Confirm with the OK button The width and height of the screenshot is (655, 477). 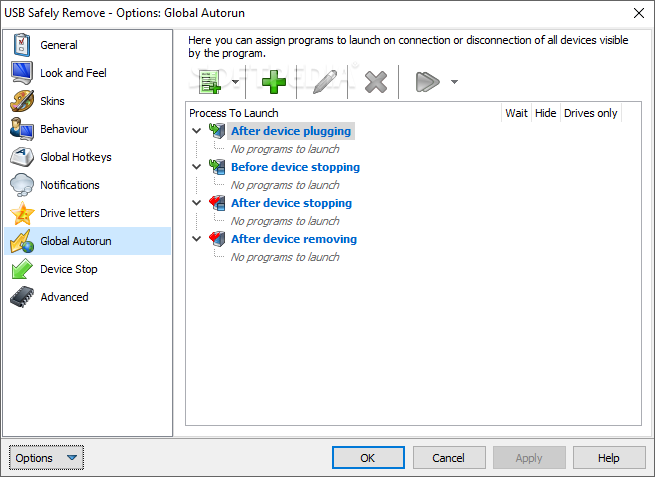click(x=368, y=458)
